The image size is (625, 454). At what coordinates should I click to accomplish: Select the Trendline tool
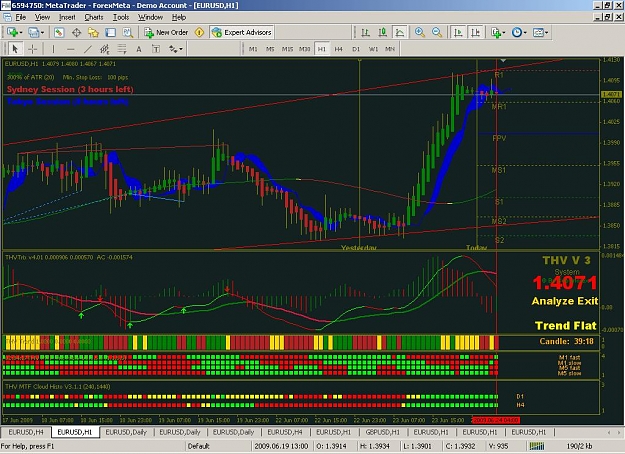[x=87, y=49]
